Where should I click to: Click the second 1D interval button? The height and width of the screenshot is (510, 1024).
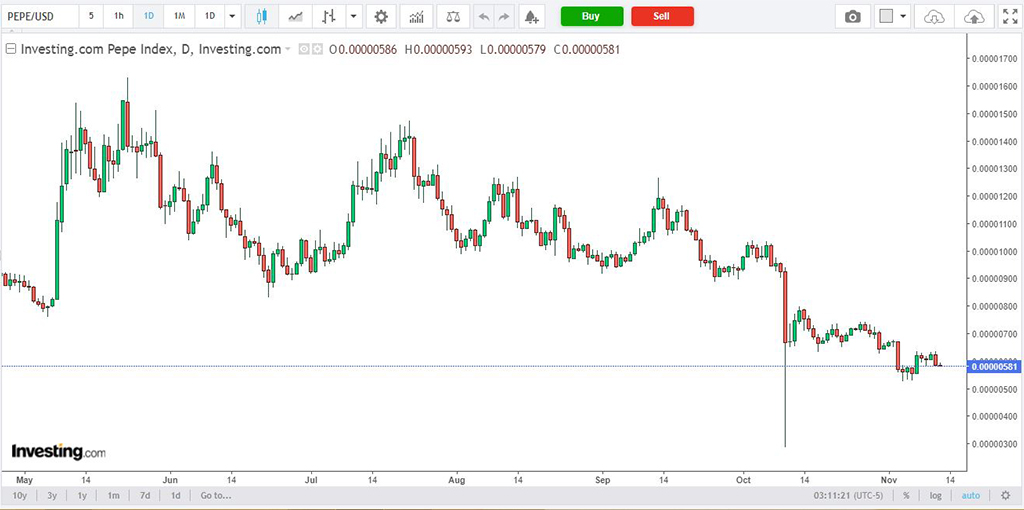[x=210, y=16]
